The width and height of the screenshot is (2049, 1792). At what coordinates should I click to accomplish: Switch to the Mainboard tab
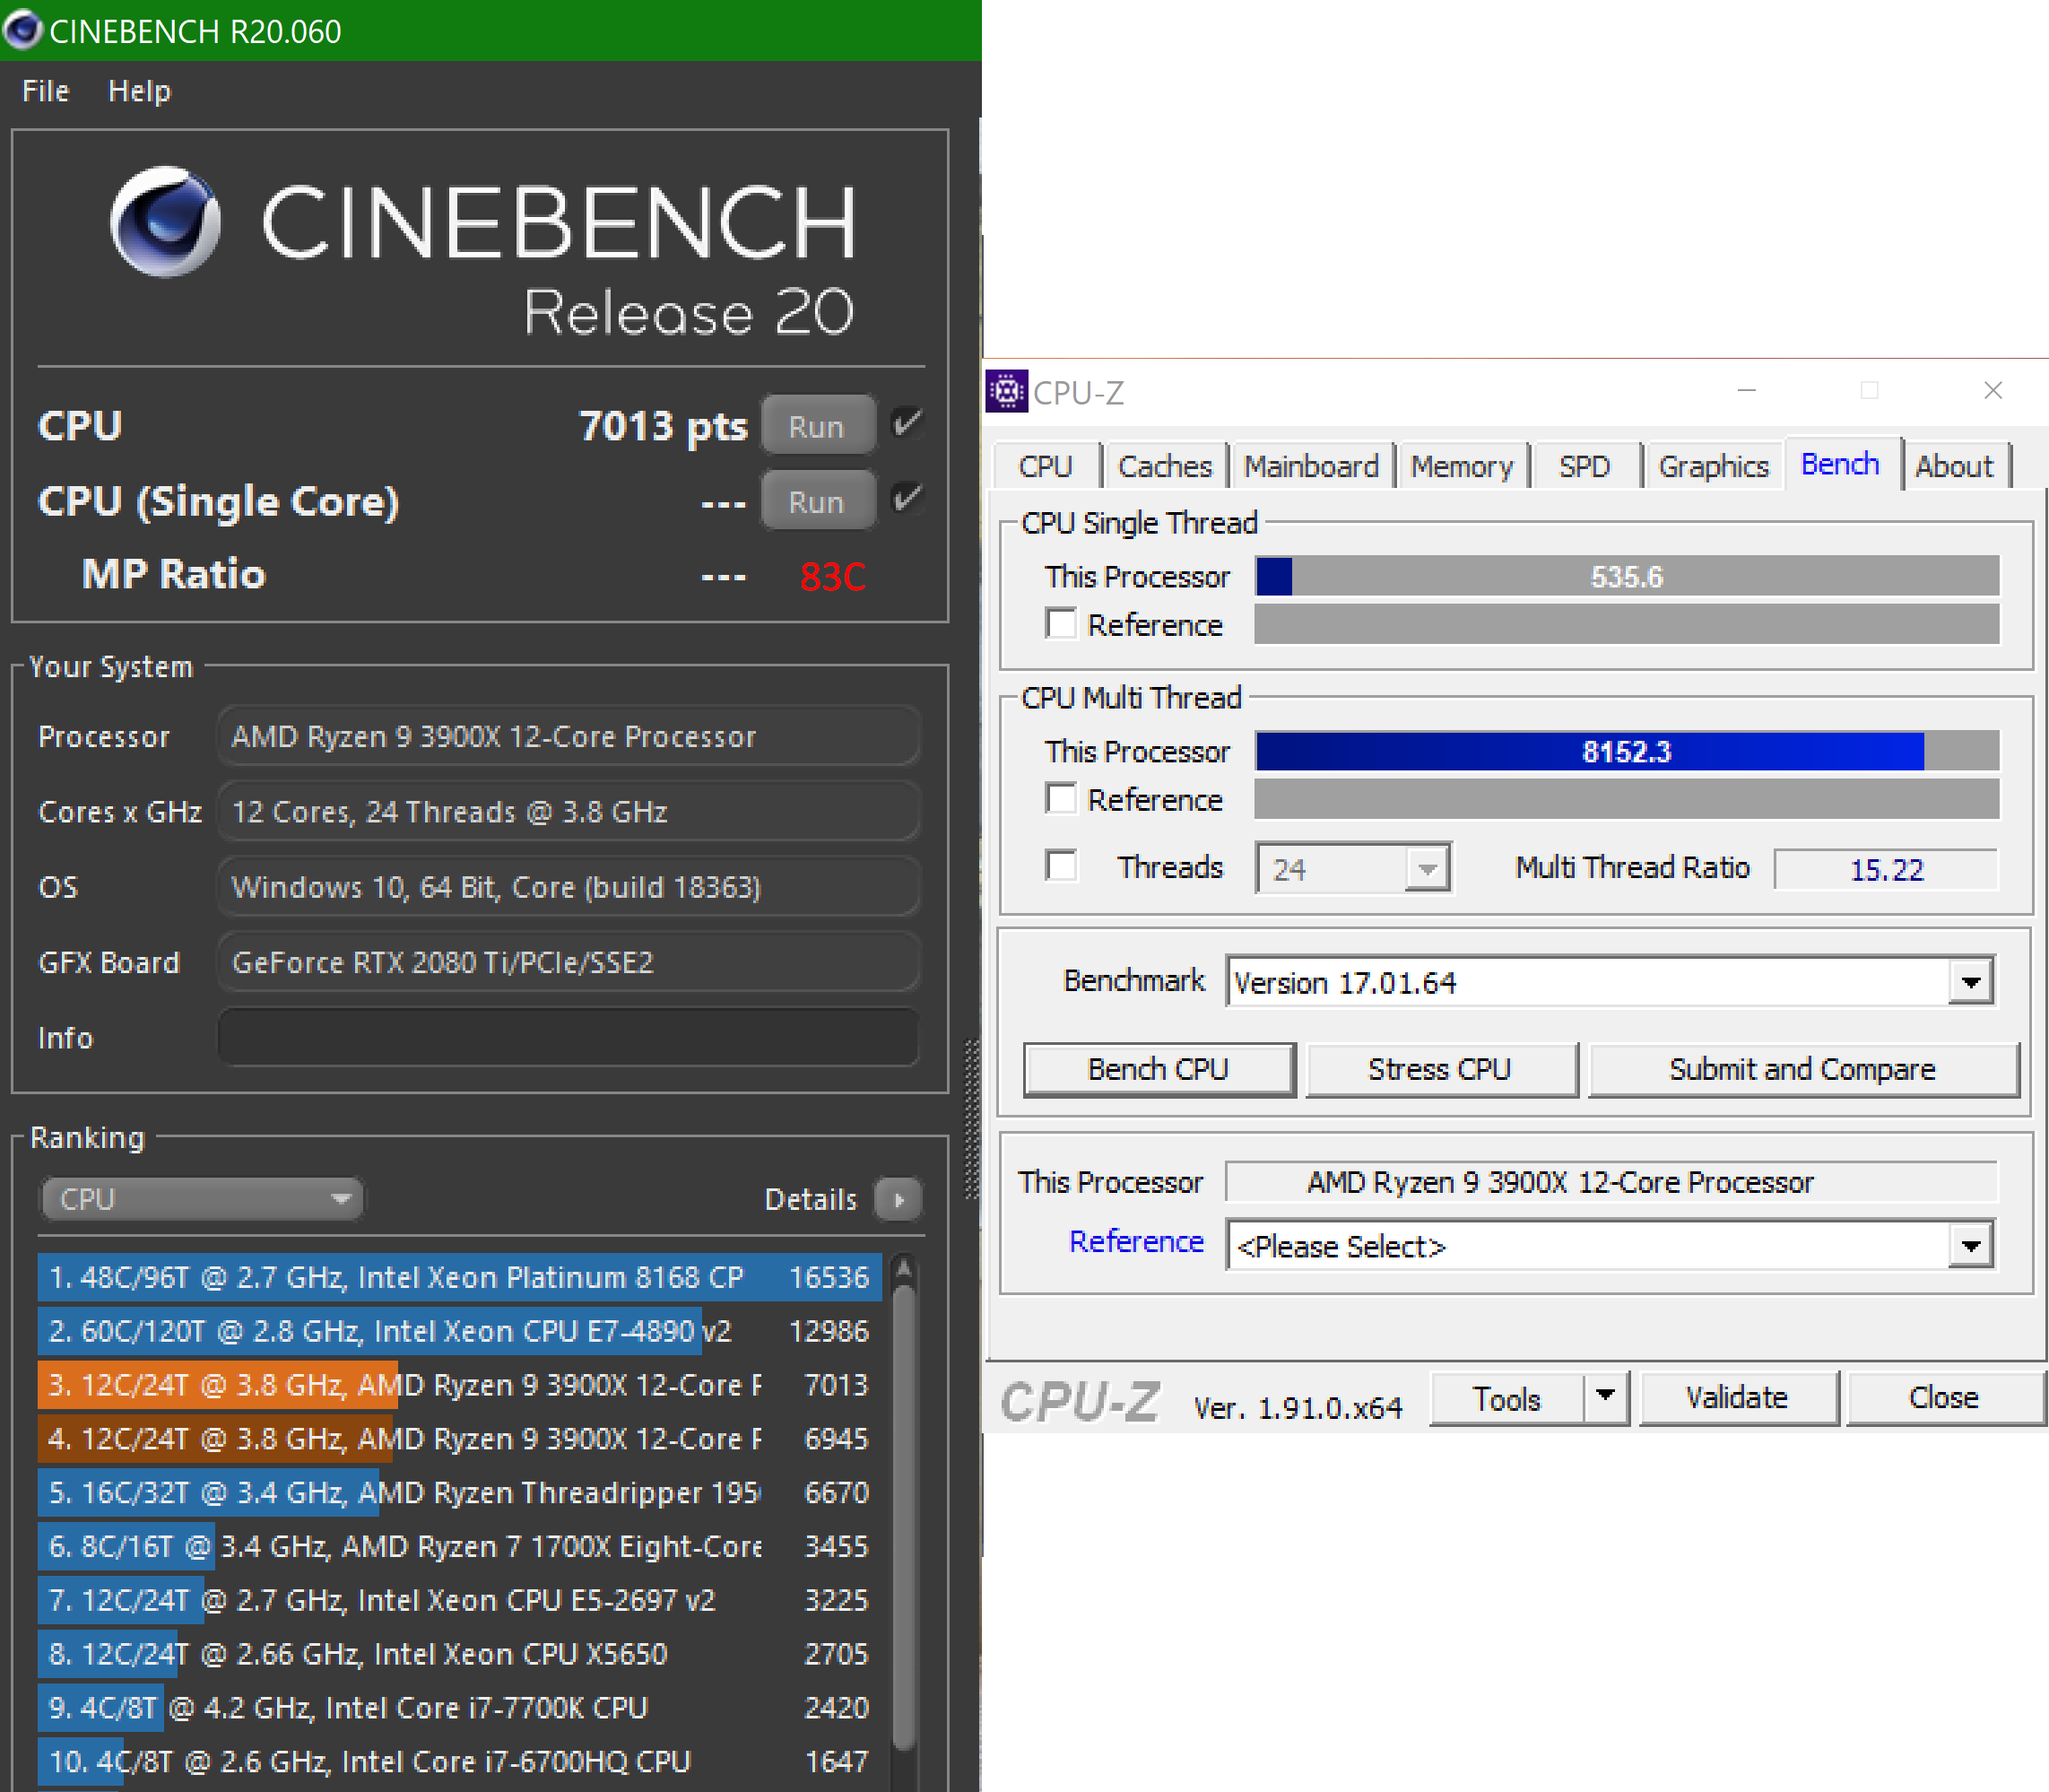click(x=1310, y=466)
